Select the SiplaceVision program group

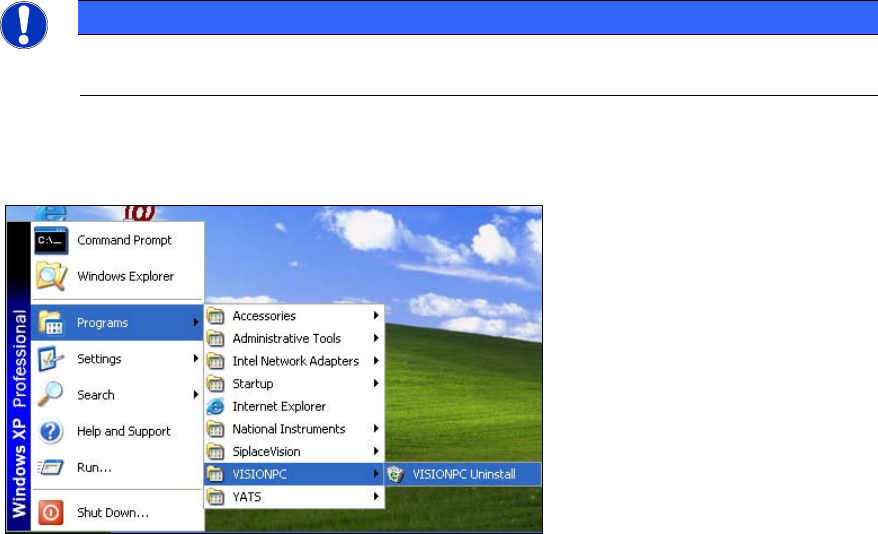(x=294, y=452)
